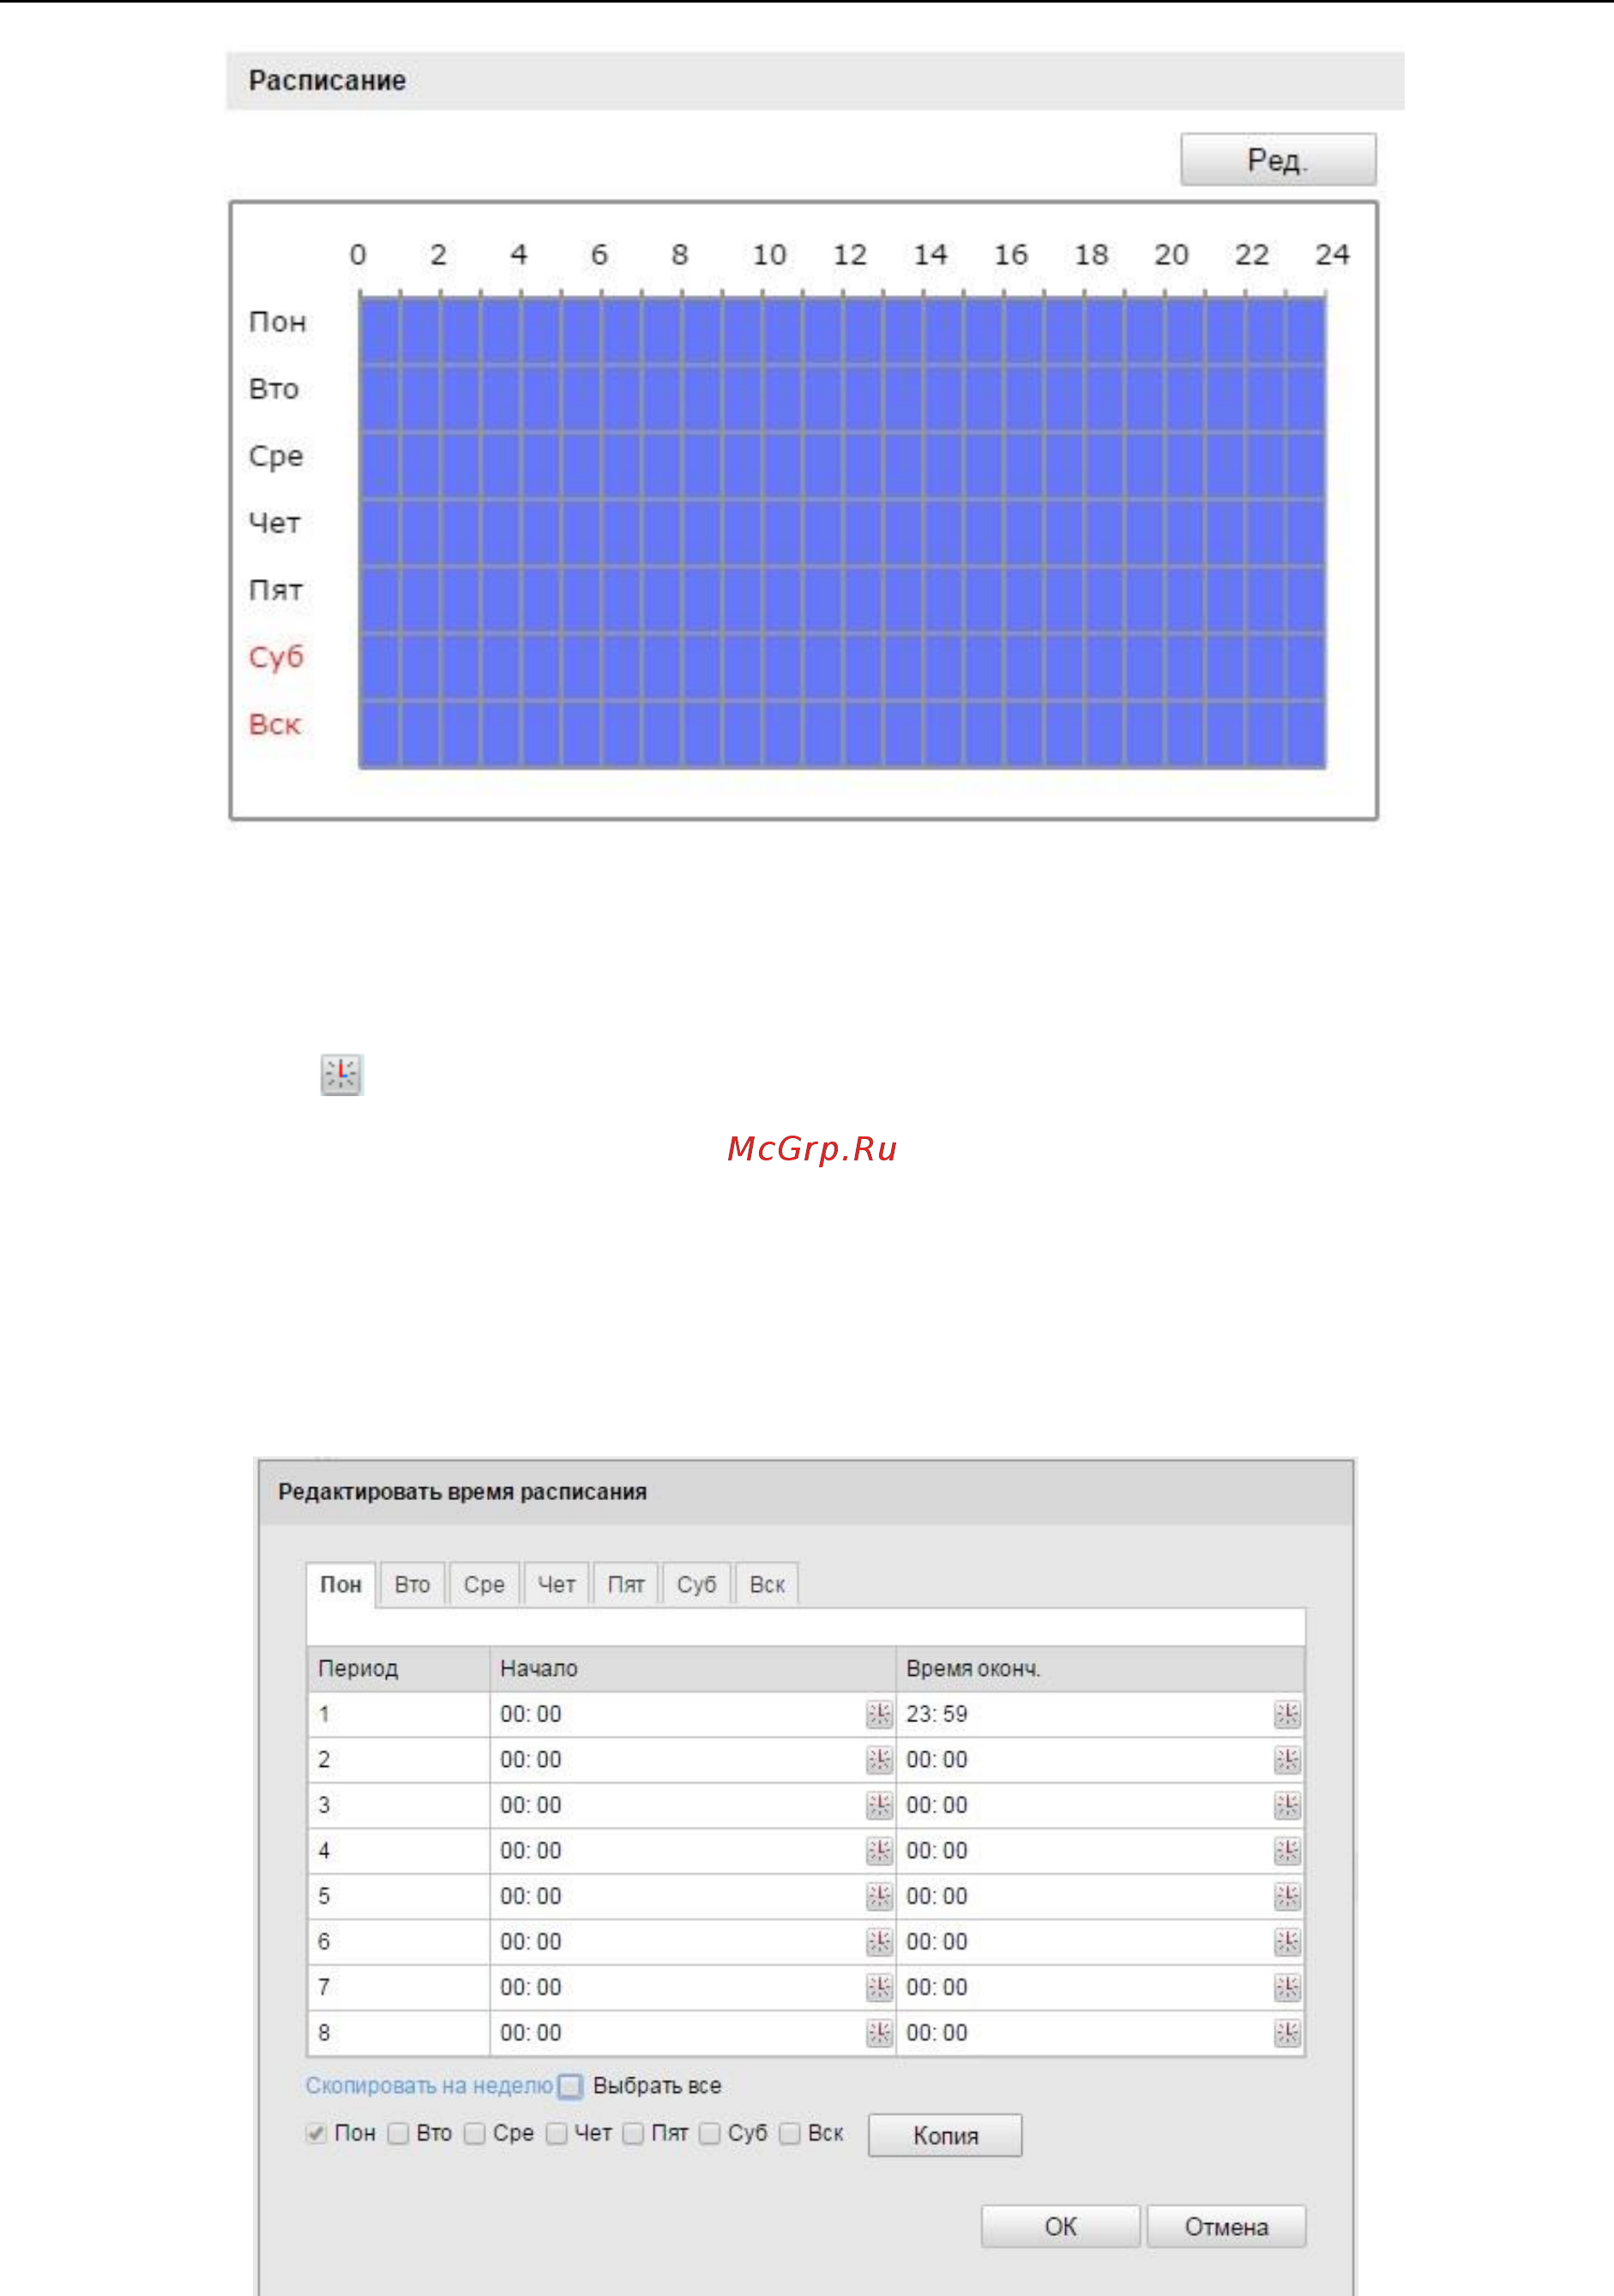The image size is (1614, 2296).
Task: Click the Пон row in schedule grid
Action: pyautogui.click(x=842, y=331)
